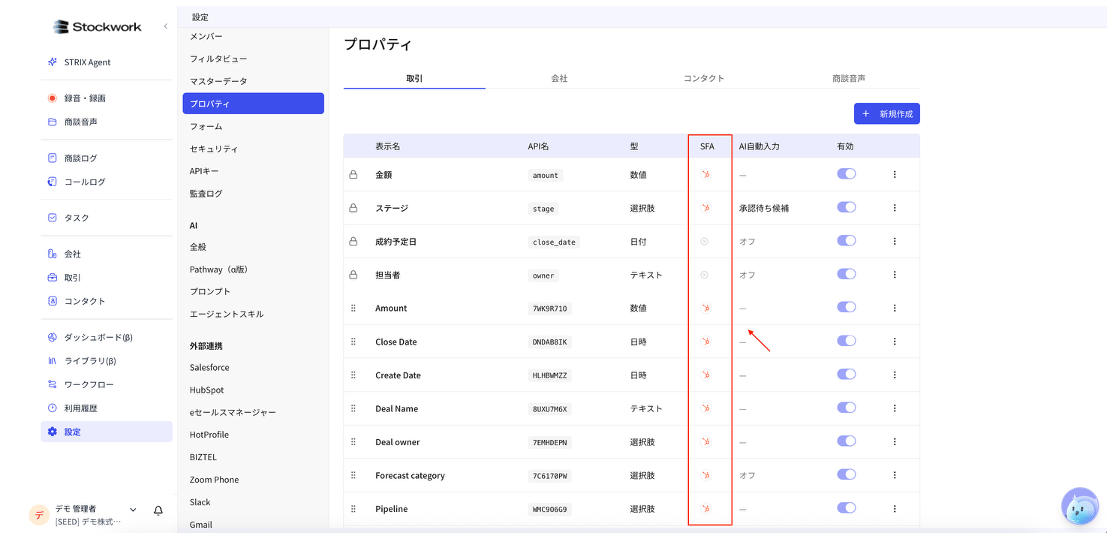Click the 利用履歴 clock icon

52,408
